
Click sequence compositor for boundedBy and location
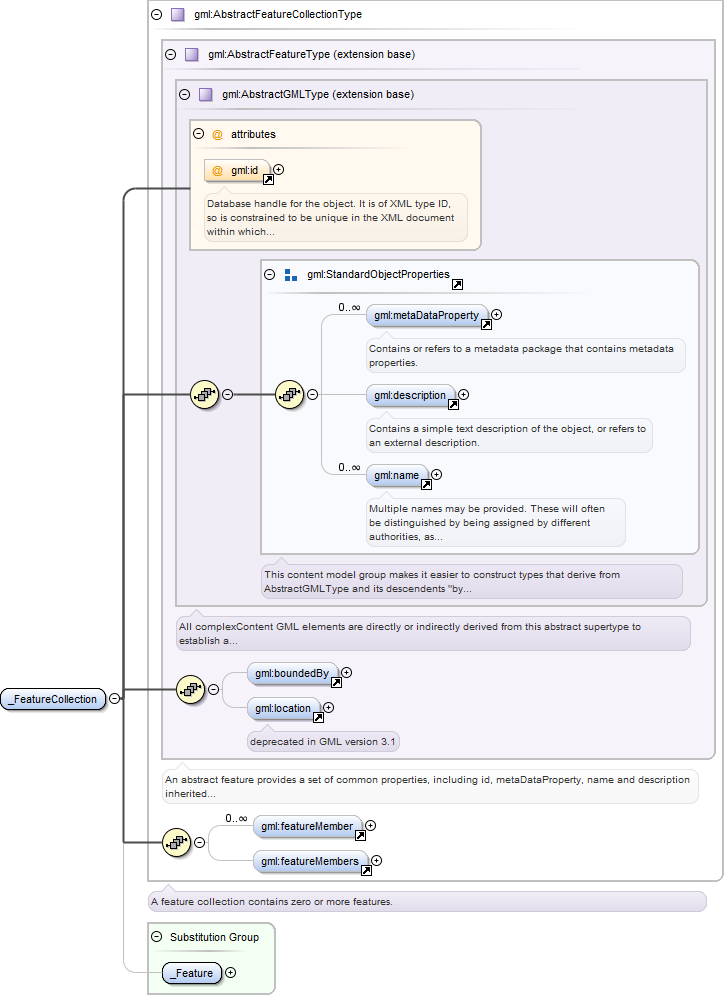191,689
